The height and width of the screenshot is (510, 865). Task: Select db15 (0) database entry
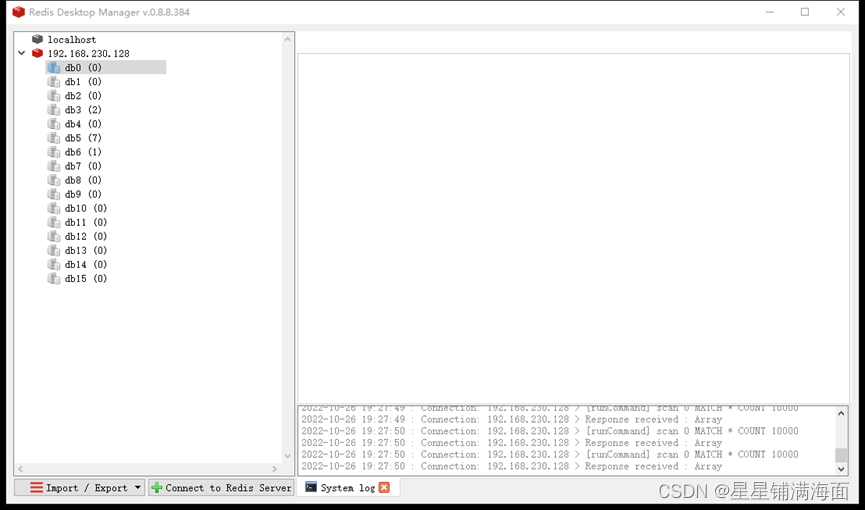(x=86, y=279)
